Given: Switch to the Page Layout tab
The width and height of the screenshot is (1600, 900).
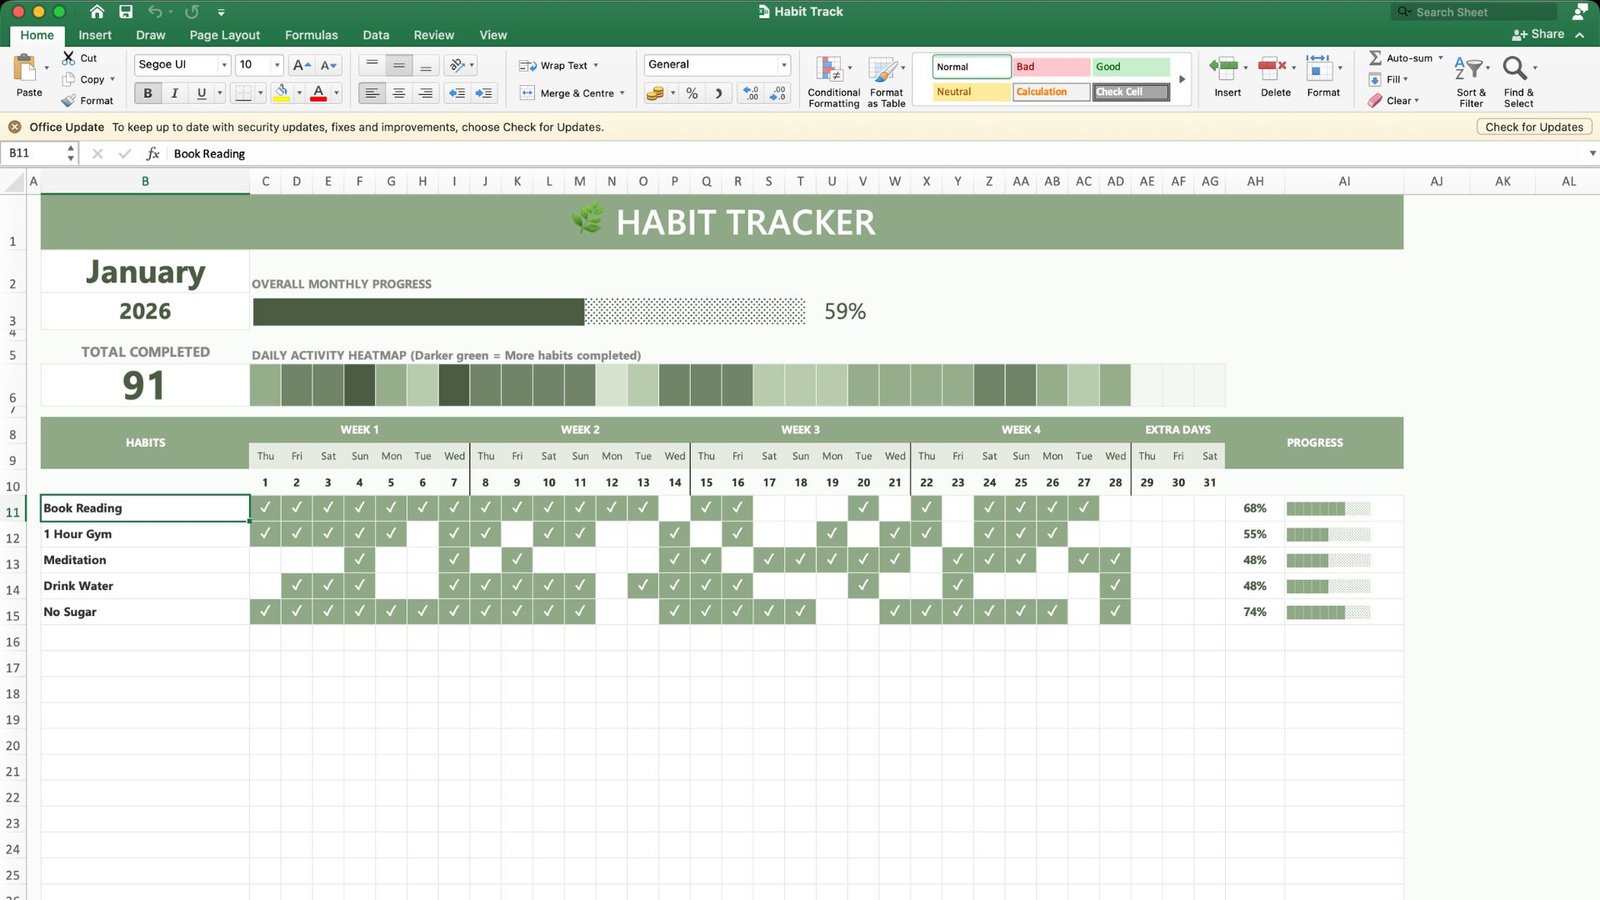Looking at the screenshot, I should pyautogui.click(x=225, y=35).
